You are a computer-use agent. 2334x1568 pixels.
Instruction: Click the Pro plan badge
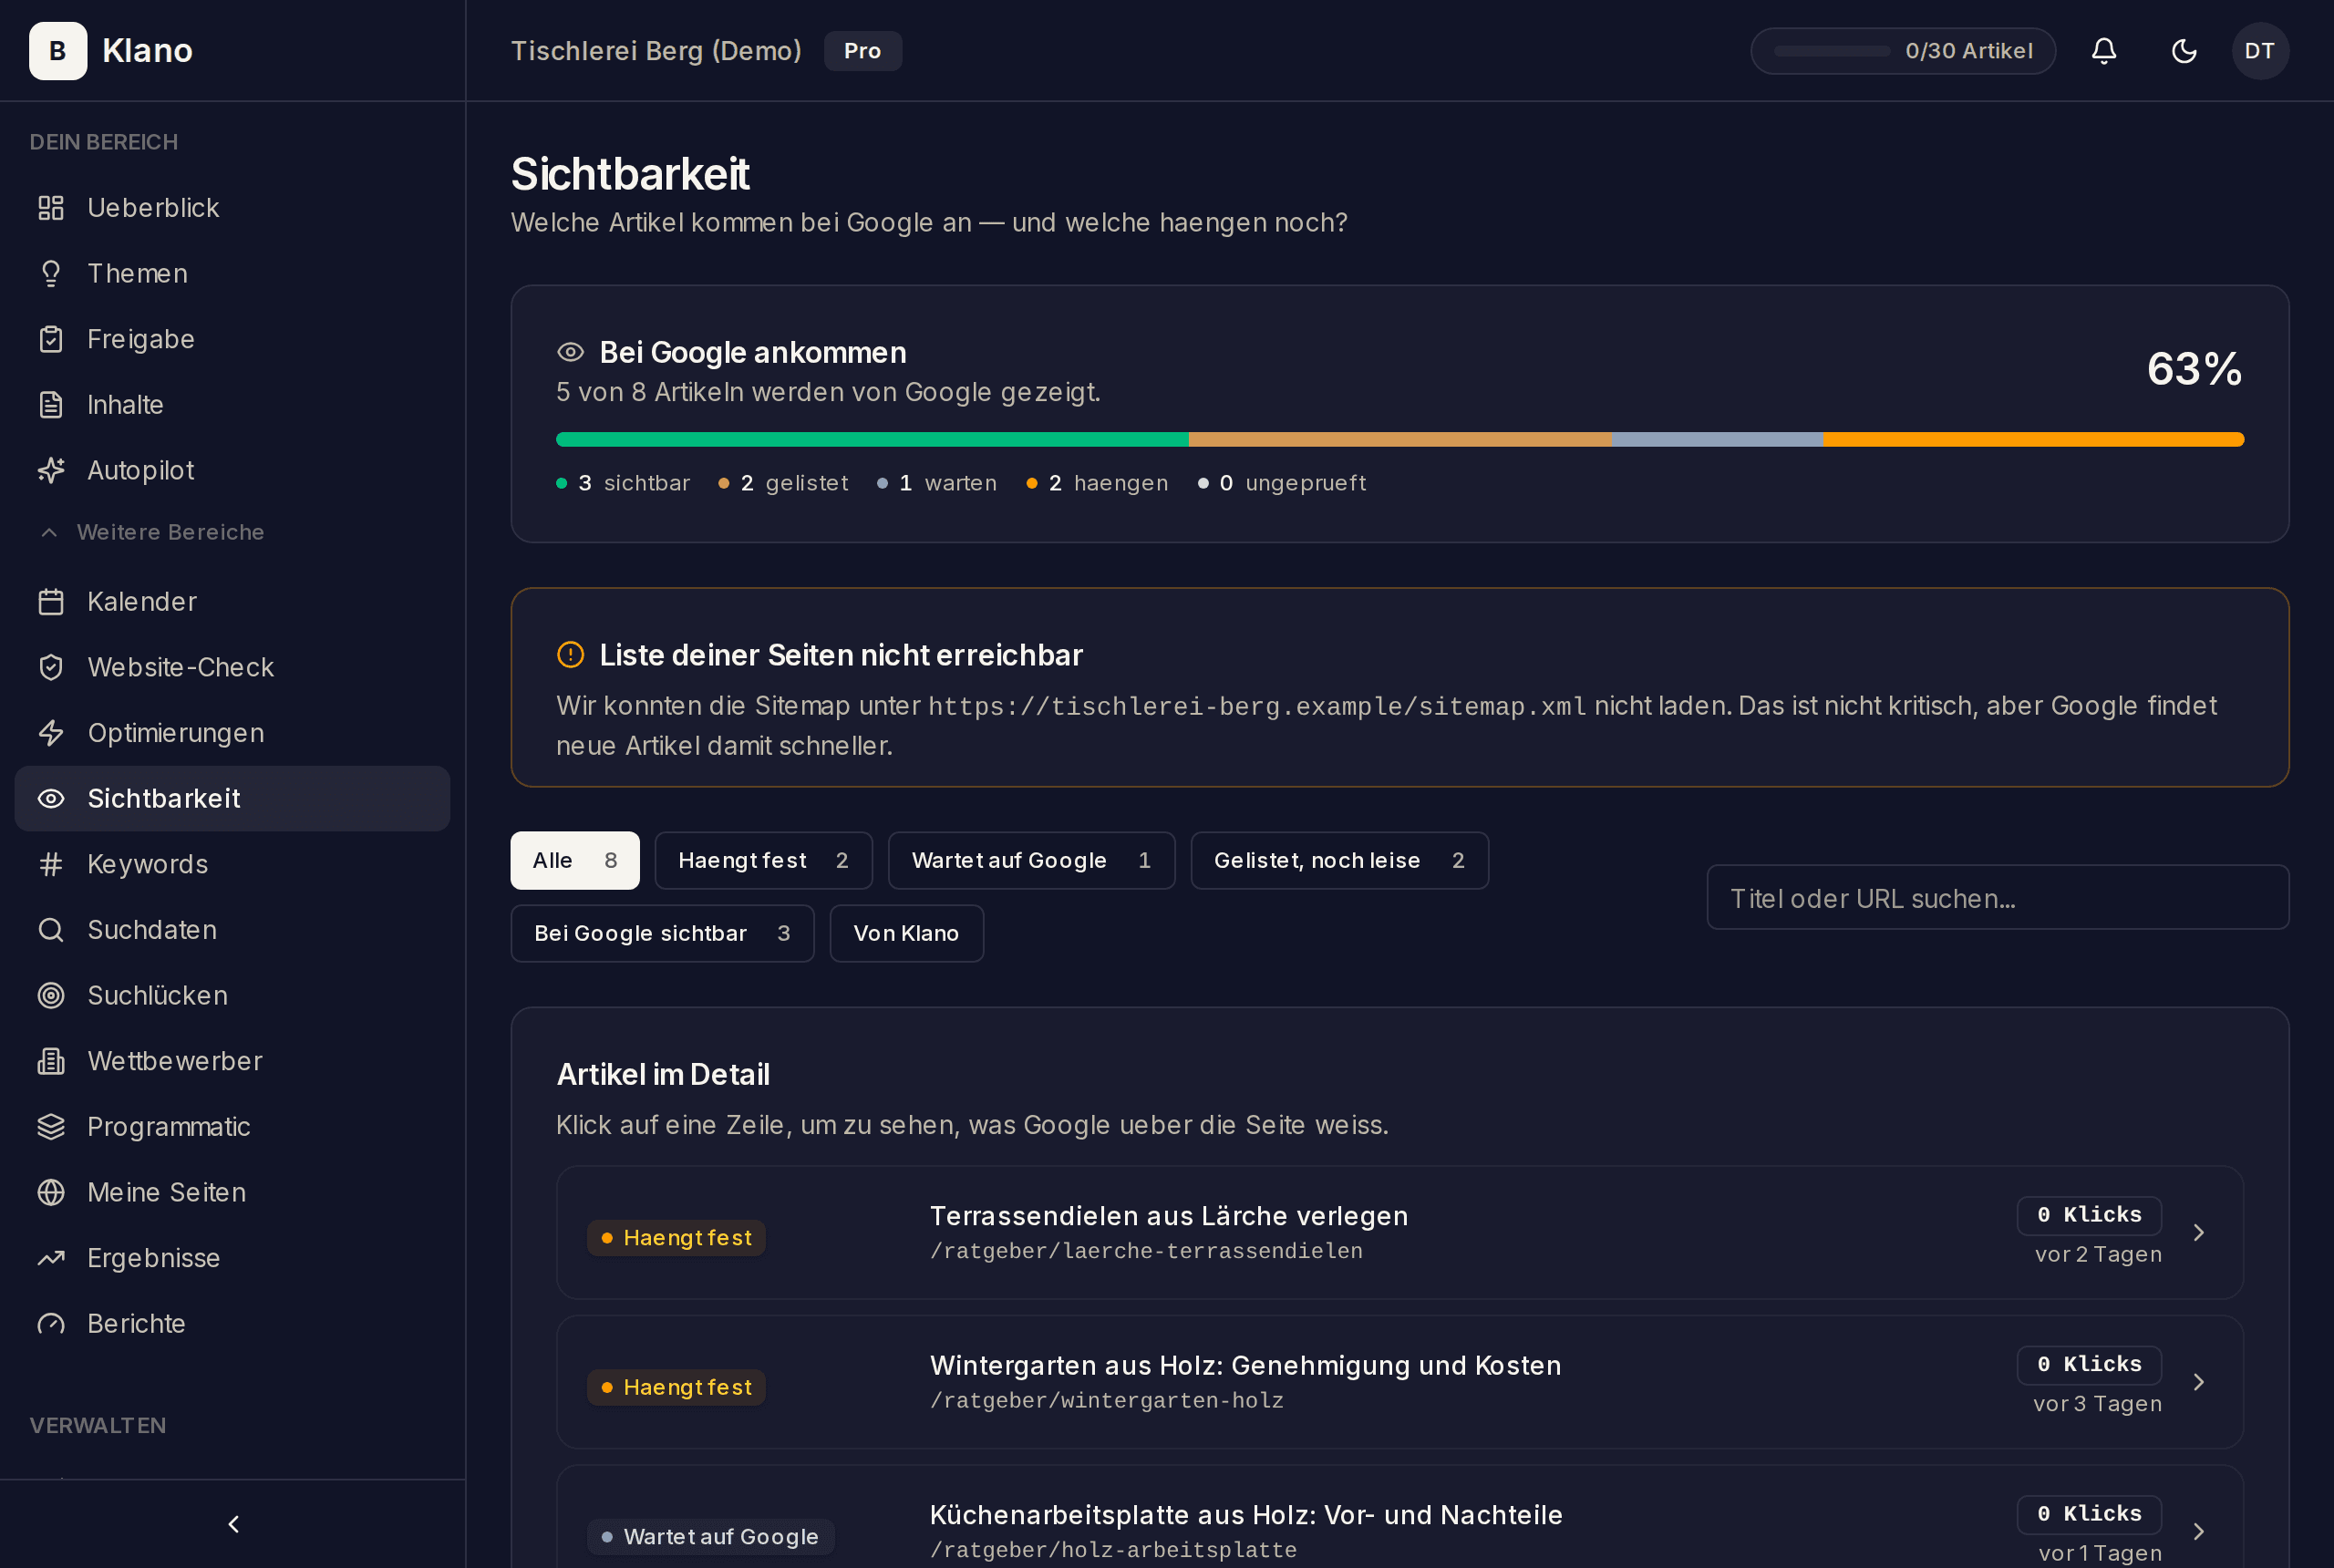tap(862, 51)
